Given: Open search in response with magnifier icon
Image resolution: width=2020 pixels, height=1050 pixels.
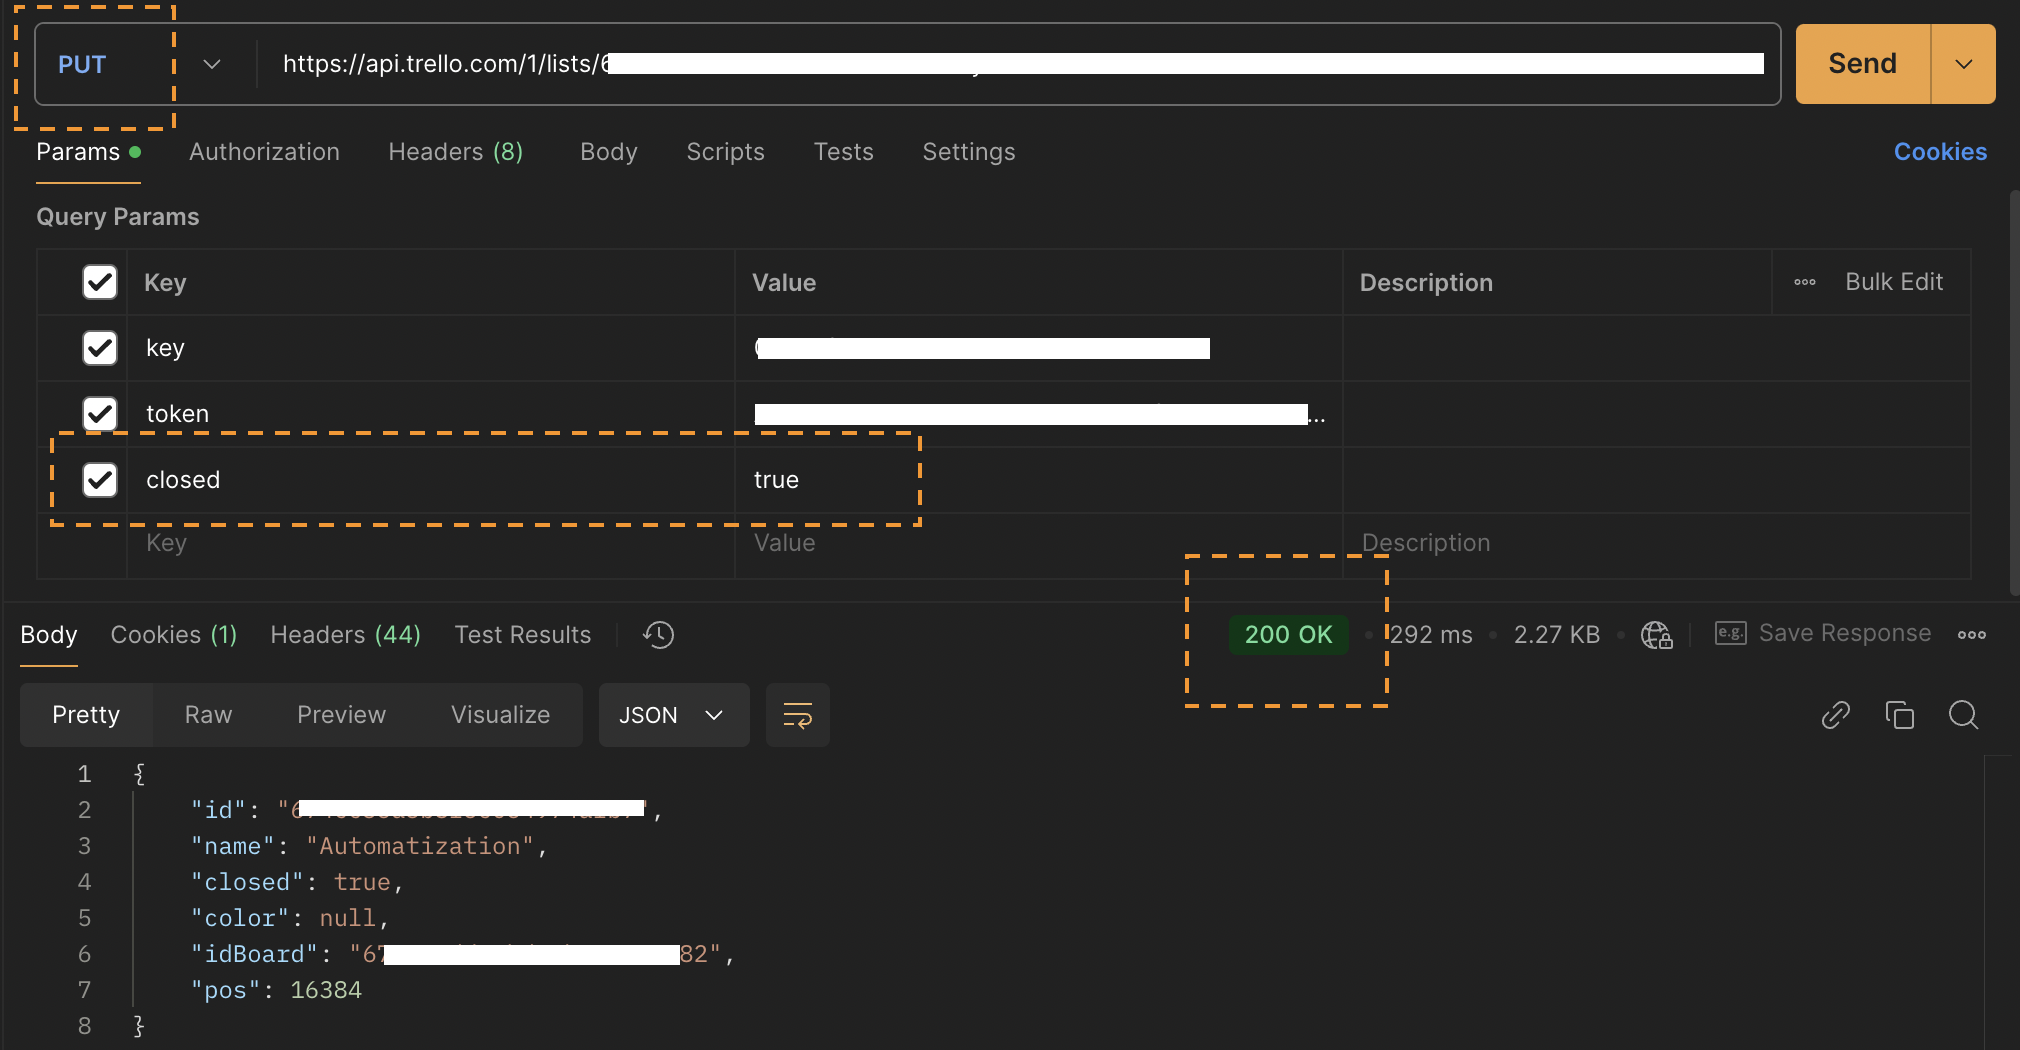Looking at the screenshot, I should point(1963,715).
